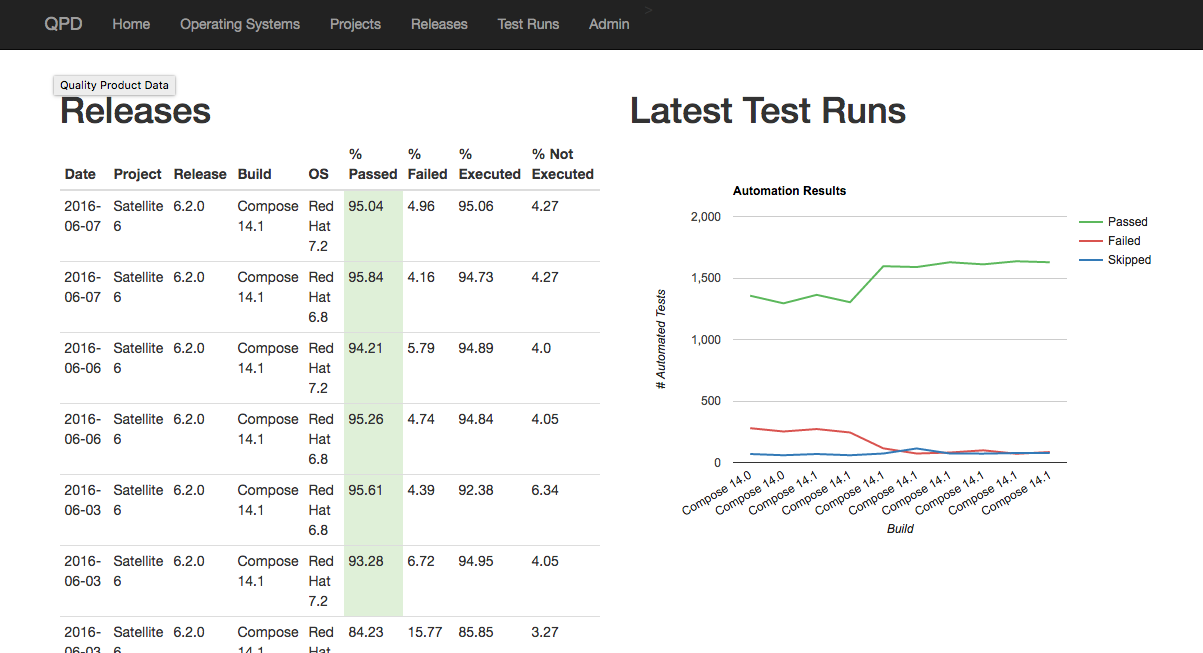Click the % Executed column header
Image resolution: width=1203 pixels, height=653 pixels.
pos(489,164)
